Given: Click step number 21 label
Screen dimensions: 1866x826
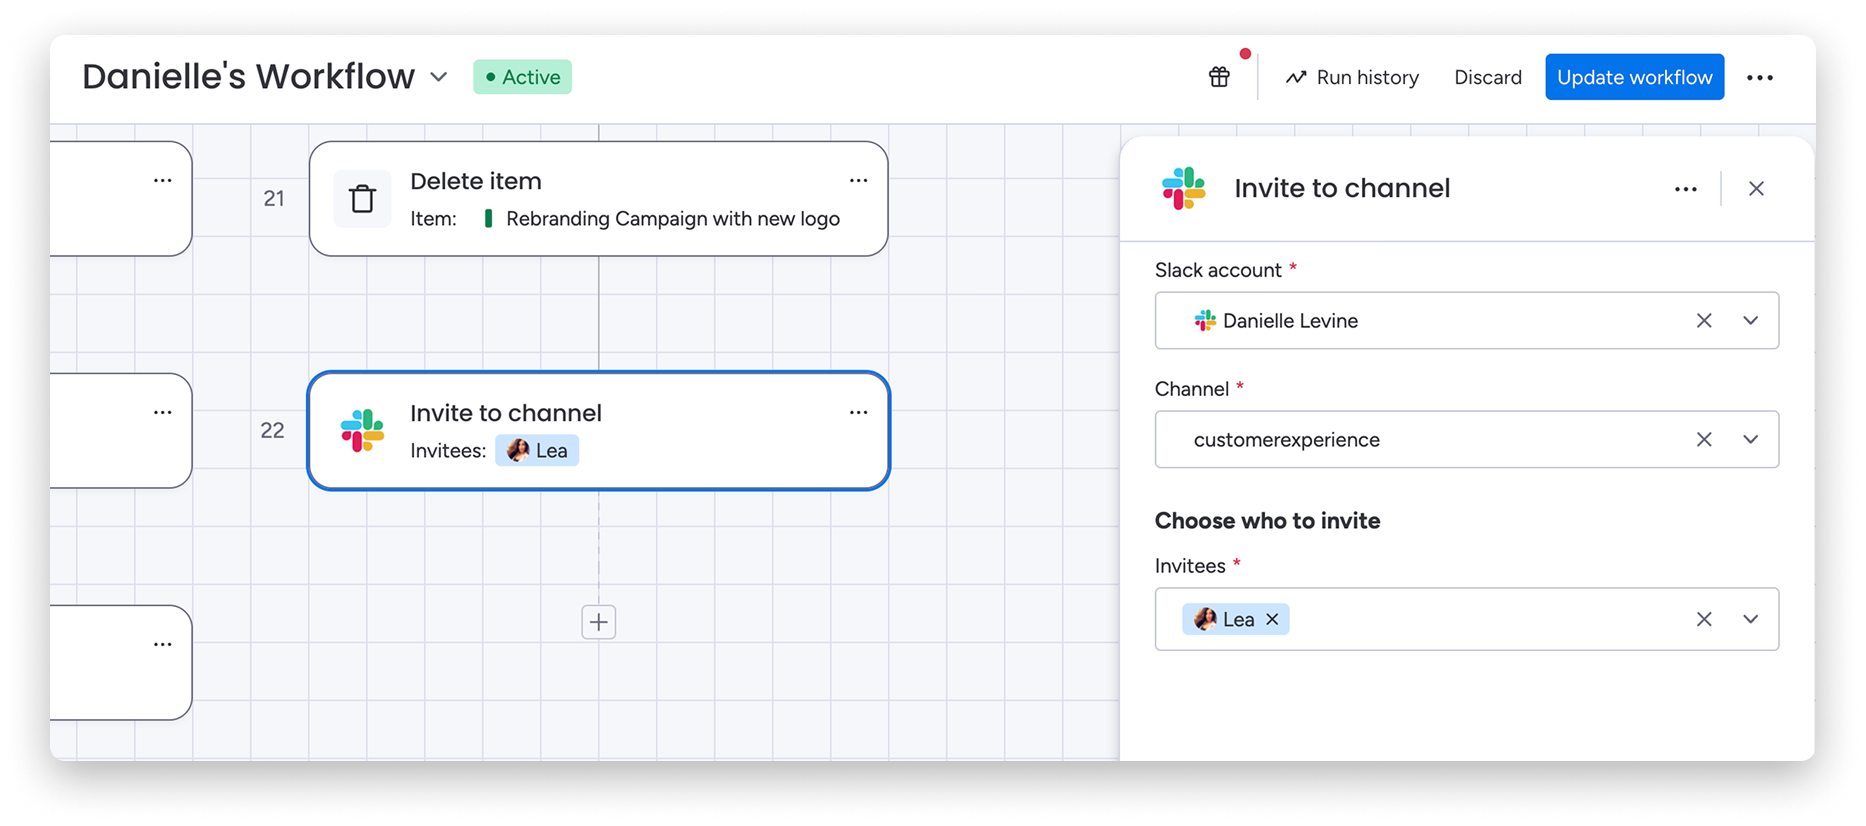Looking at the screenshot, I should coord(274,199).
